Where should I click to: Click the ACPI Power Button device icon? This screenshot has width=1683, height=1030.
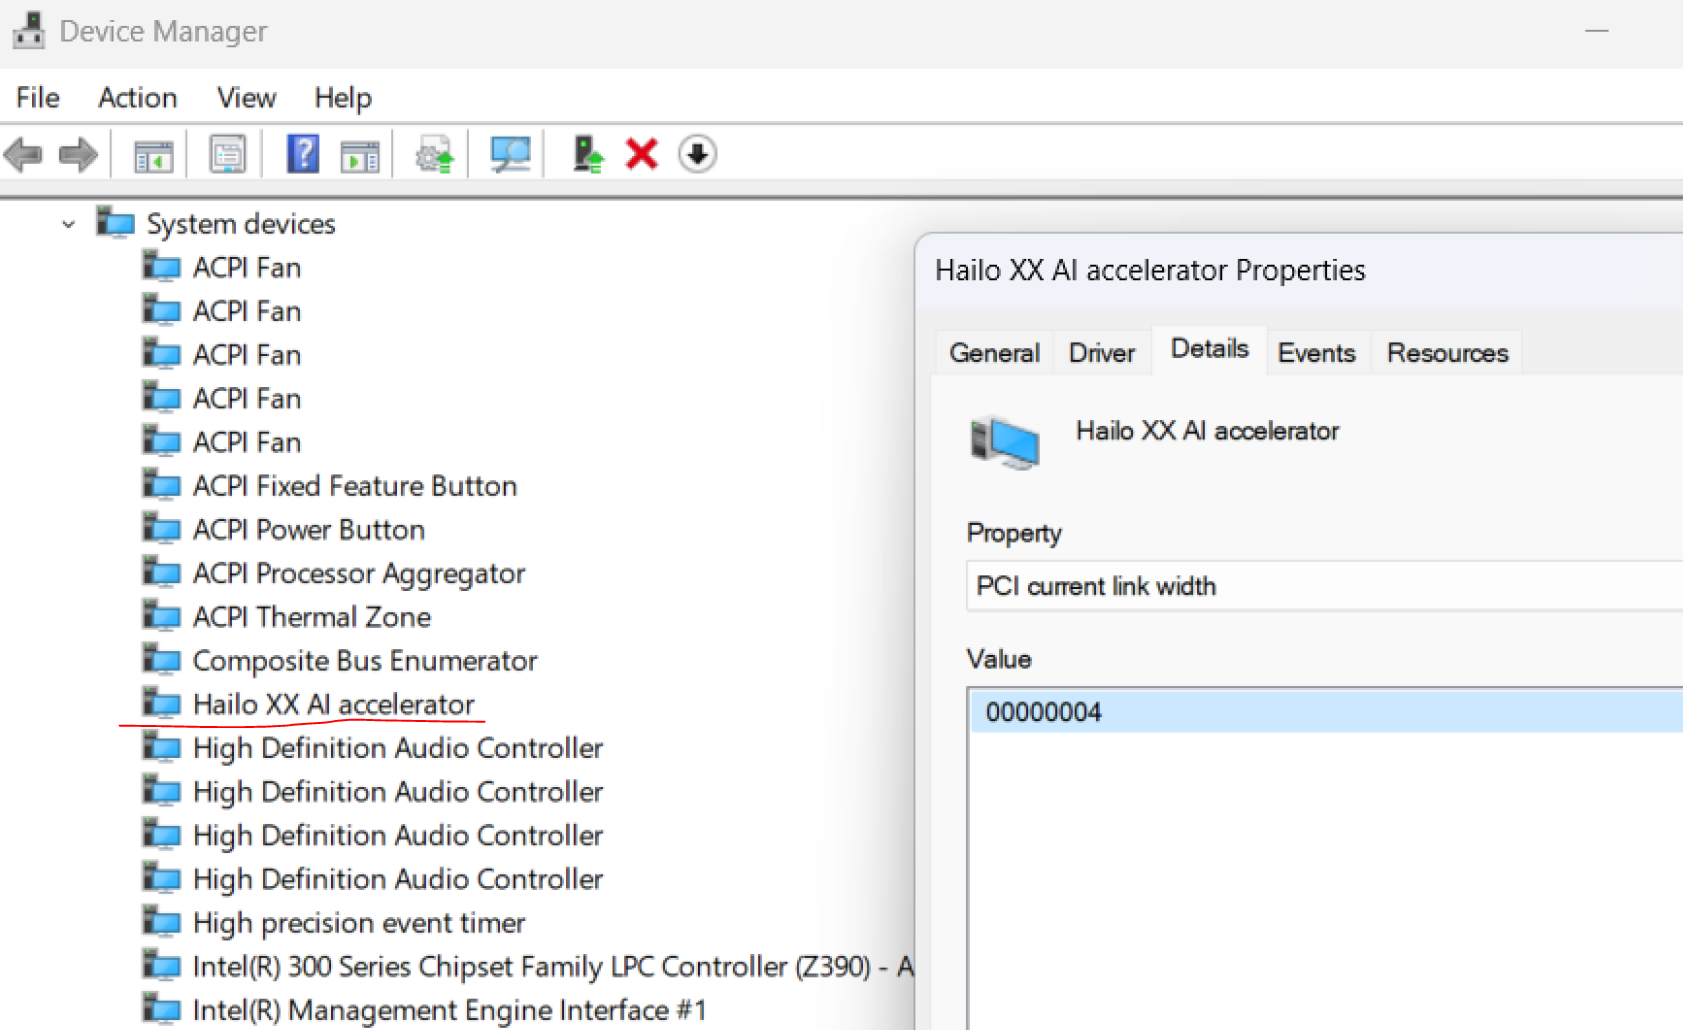[x=161, y=529]
